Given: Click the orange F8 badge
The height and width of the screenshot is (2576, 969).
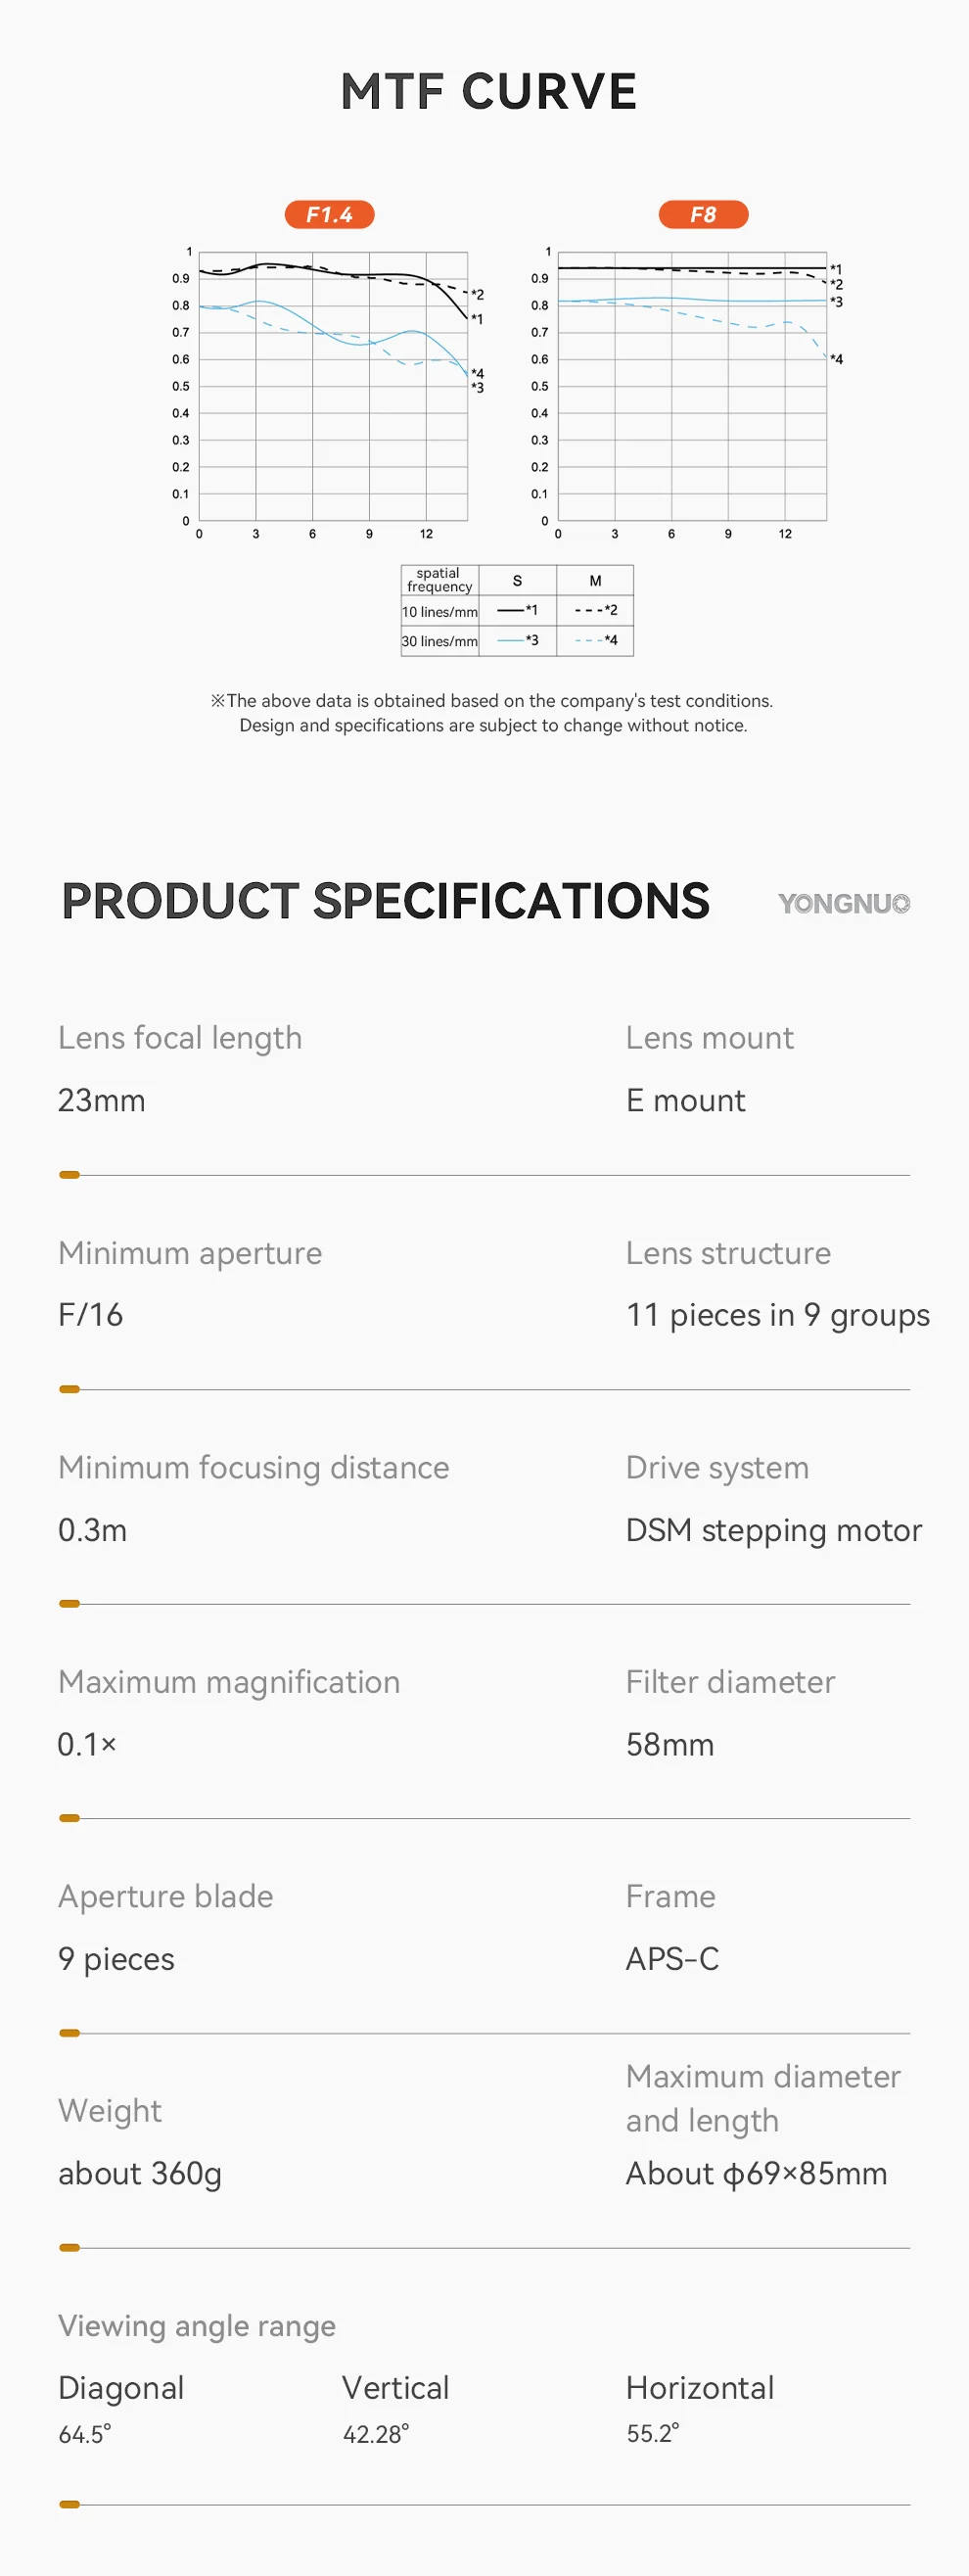Looking at the screenshot, I should click(703, 214).
